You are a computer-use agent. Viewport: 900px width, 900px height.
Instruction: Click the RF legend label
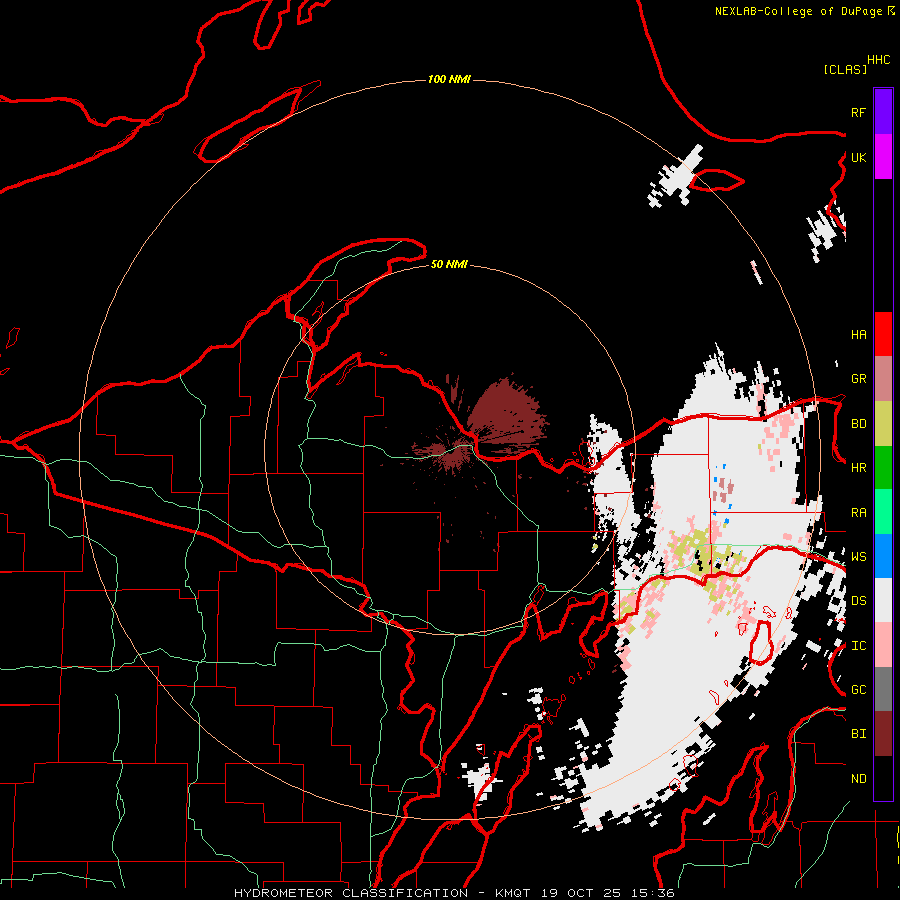click(x=858, y=112)
